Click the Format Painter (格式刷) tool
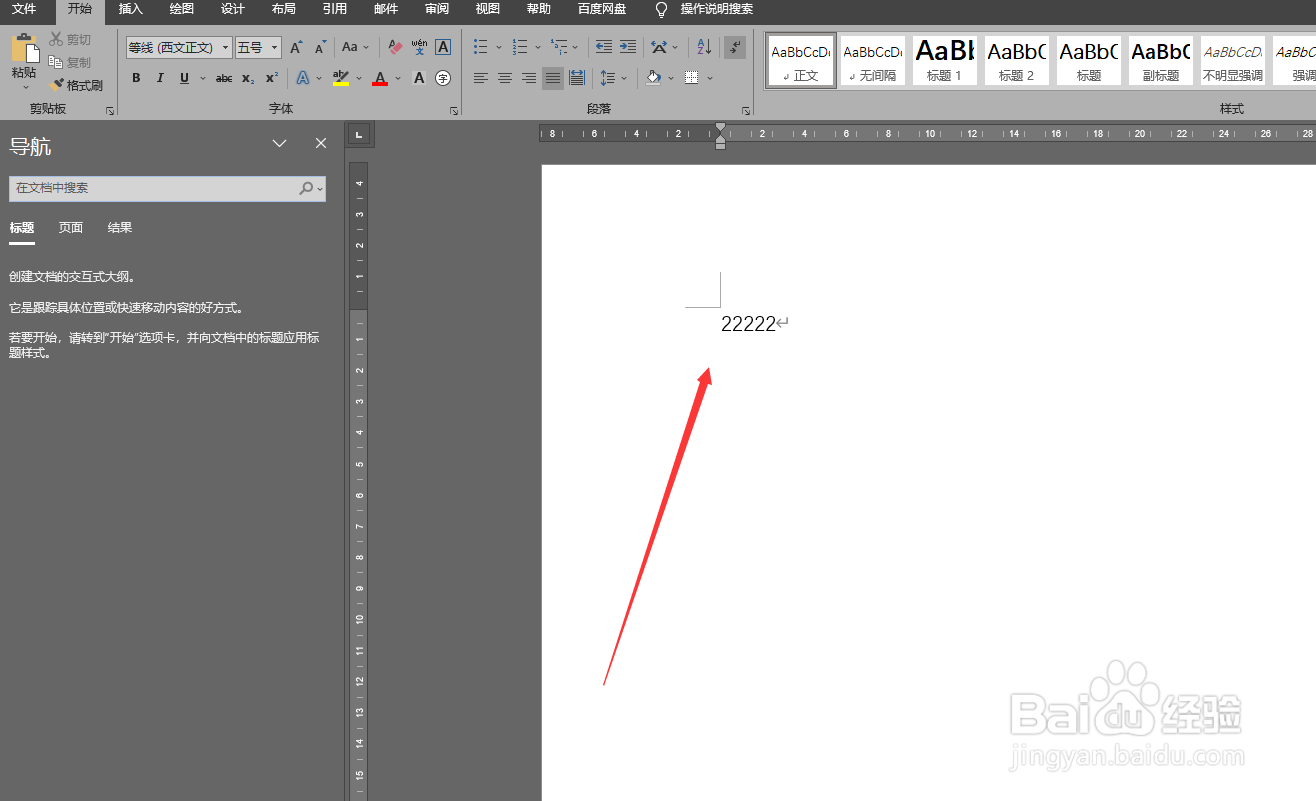Screen dimensions: 1316x801 tap(76, 86)
